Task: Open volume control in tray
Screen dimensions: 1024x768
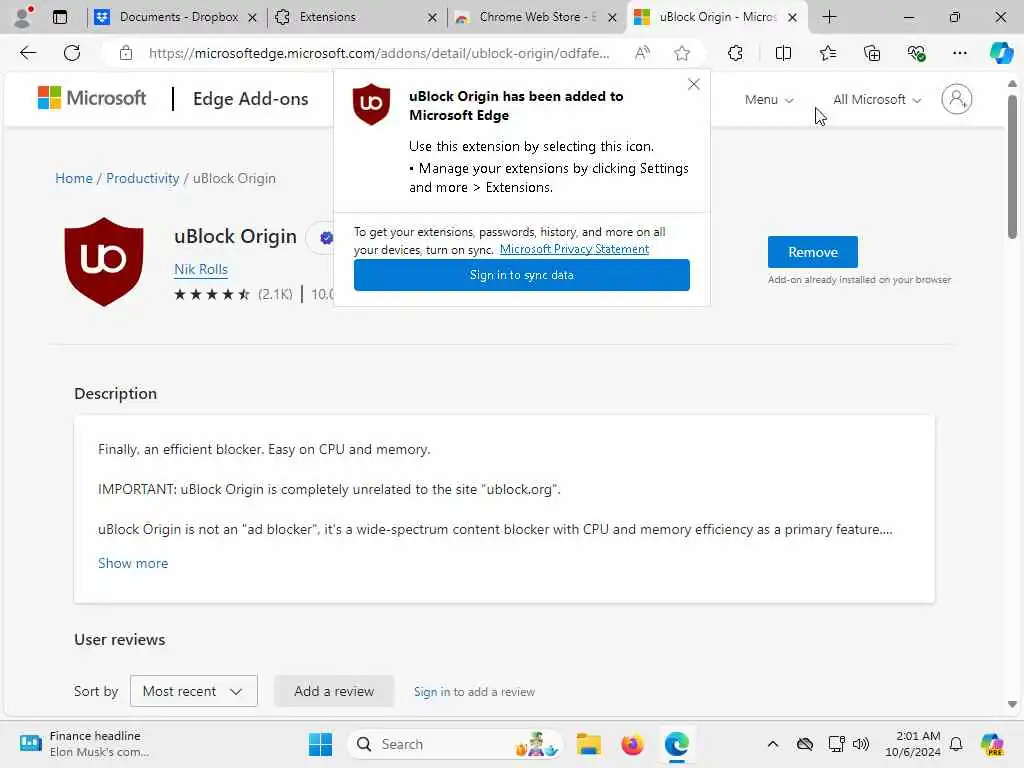Action: (861, 744)
